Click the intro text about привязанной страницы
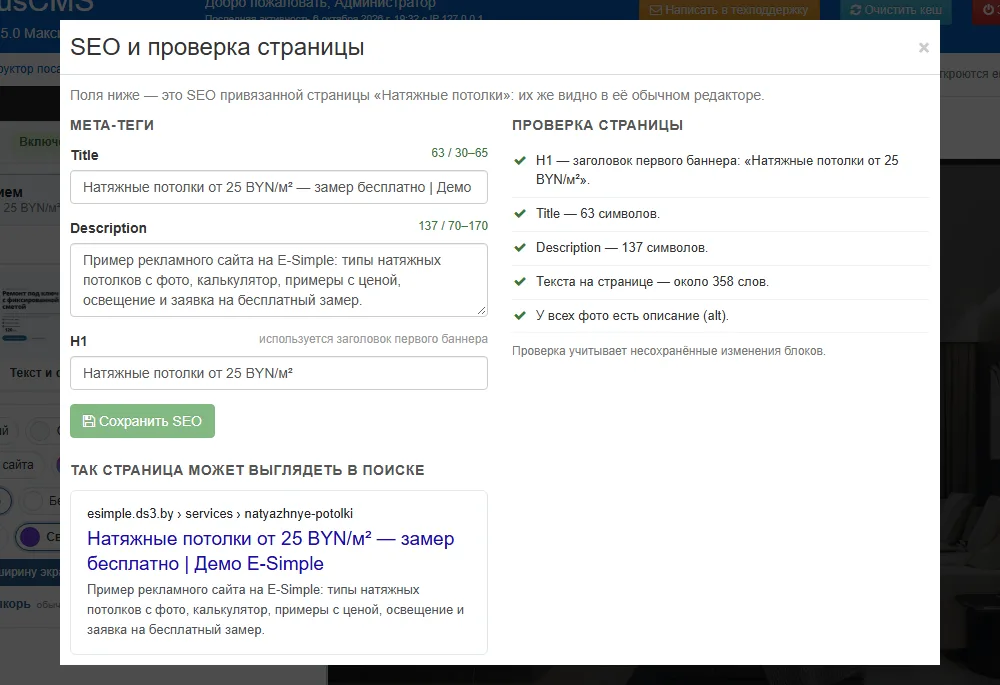 tap(417, 95)
